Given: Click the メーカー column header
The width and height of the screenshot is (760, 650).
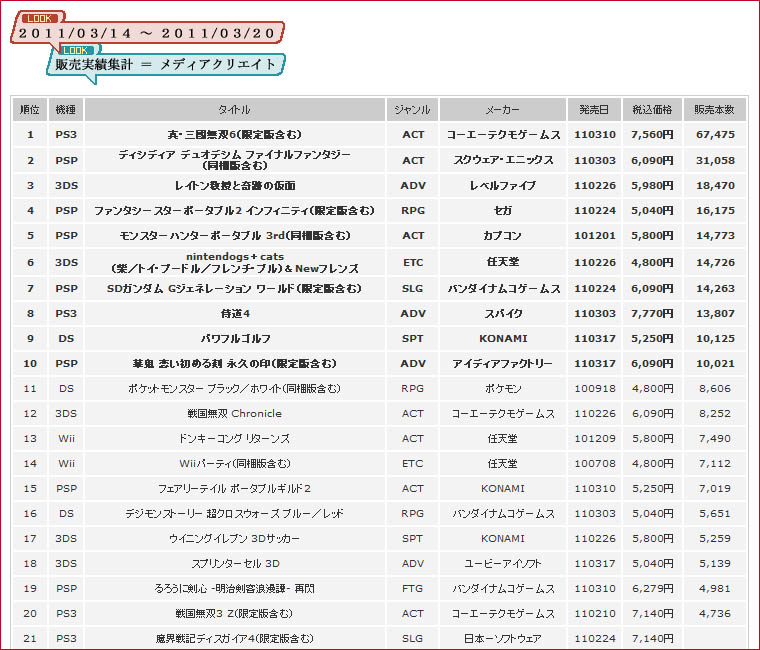Looking at the screenshot, I should tap(503, 110).
